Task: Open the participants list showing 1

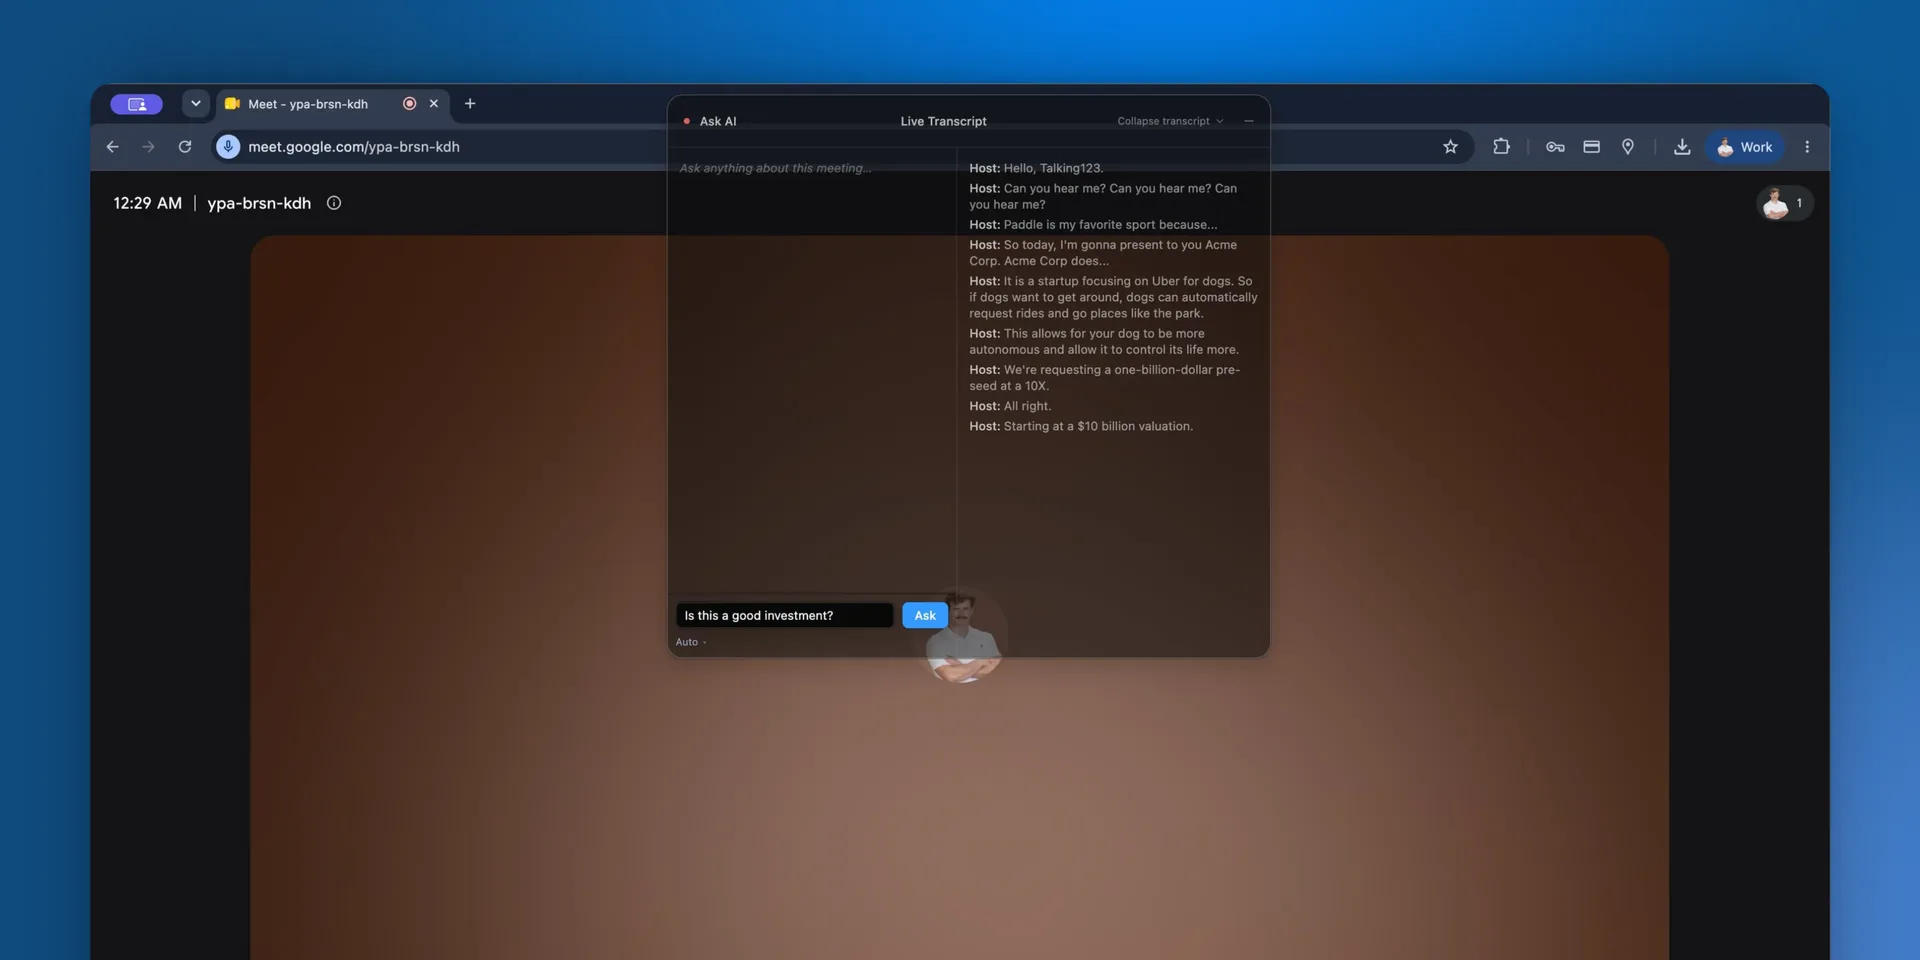Action: [x=1784, y=203]
